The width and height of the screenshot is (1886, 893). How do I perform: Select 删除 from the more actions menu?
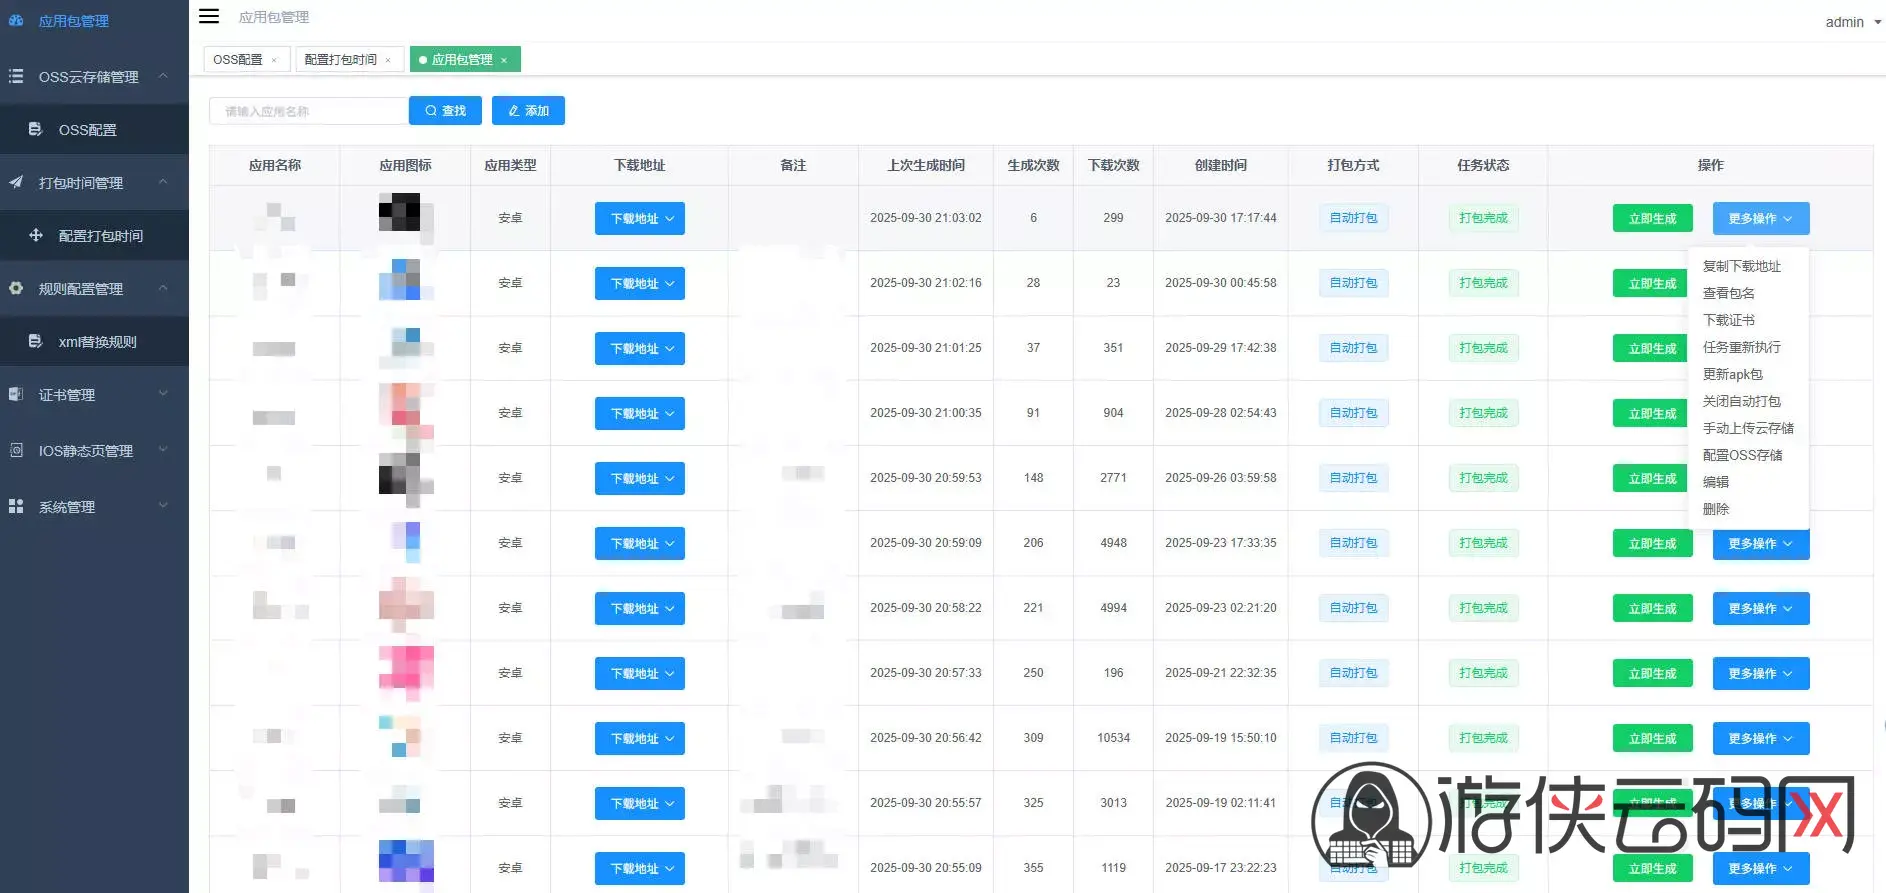[x=1716, y=509]
